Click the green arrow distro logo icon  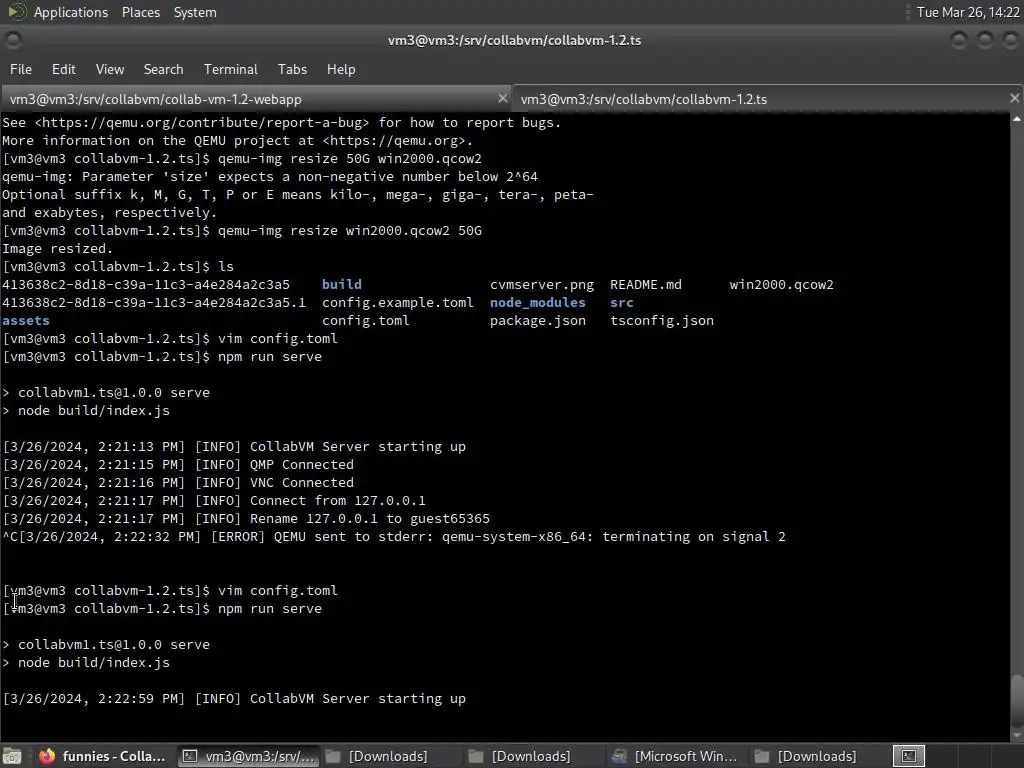point(16,12)
